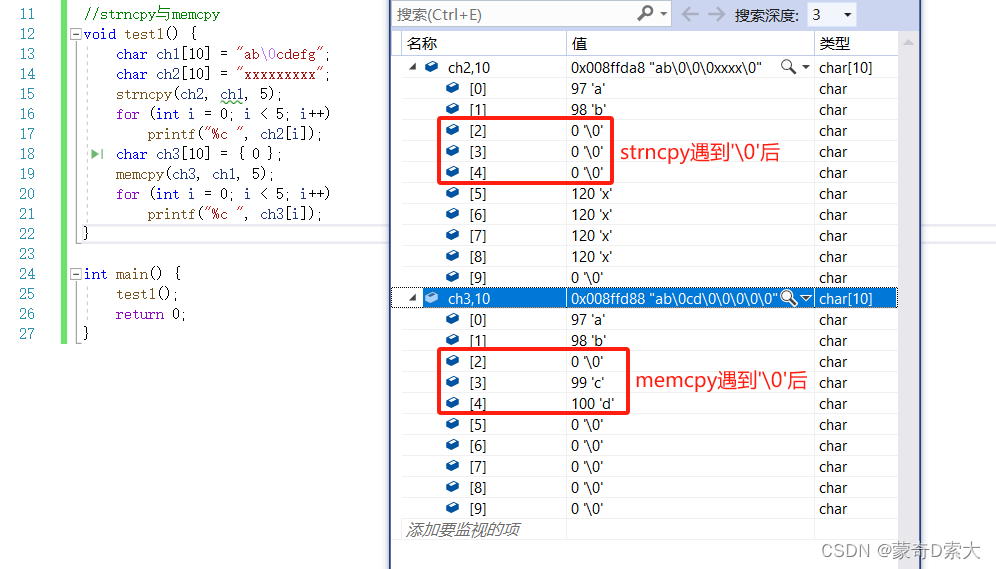Select the ch2,10 variable cube icon
The height and width of the screenshot is (569, 996).
point(432,66)
